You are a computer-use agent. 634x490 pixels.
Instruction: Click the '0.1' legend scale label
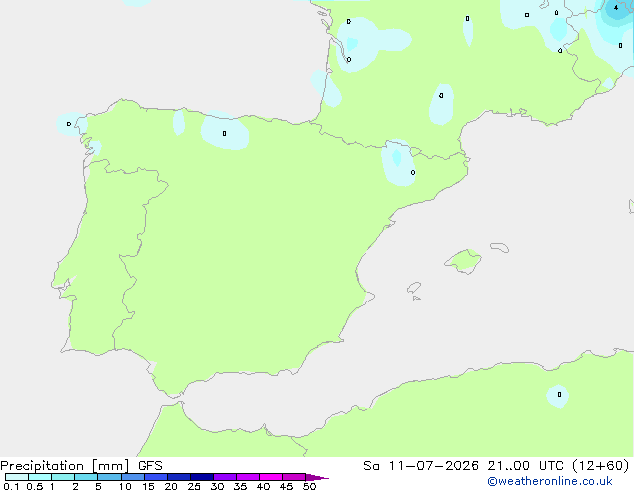pos(11,486)
